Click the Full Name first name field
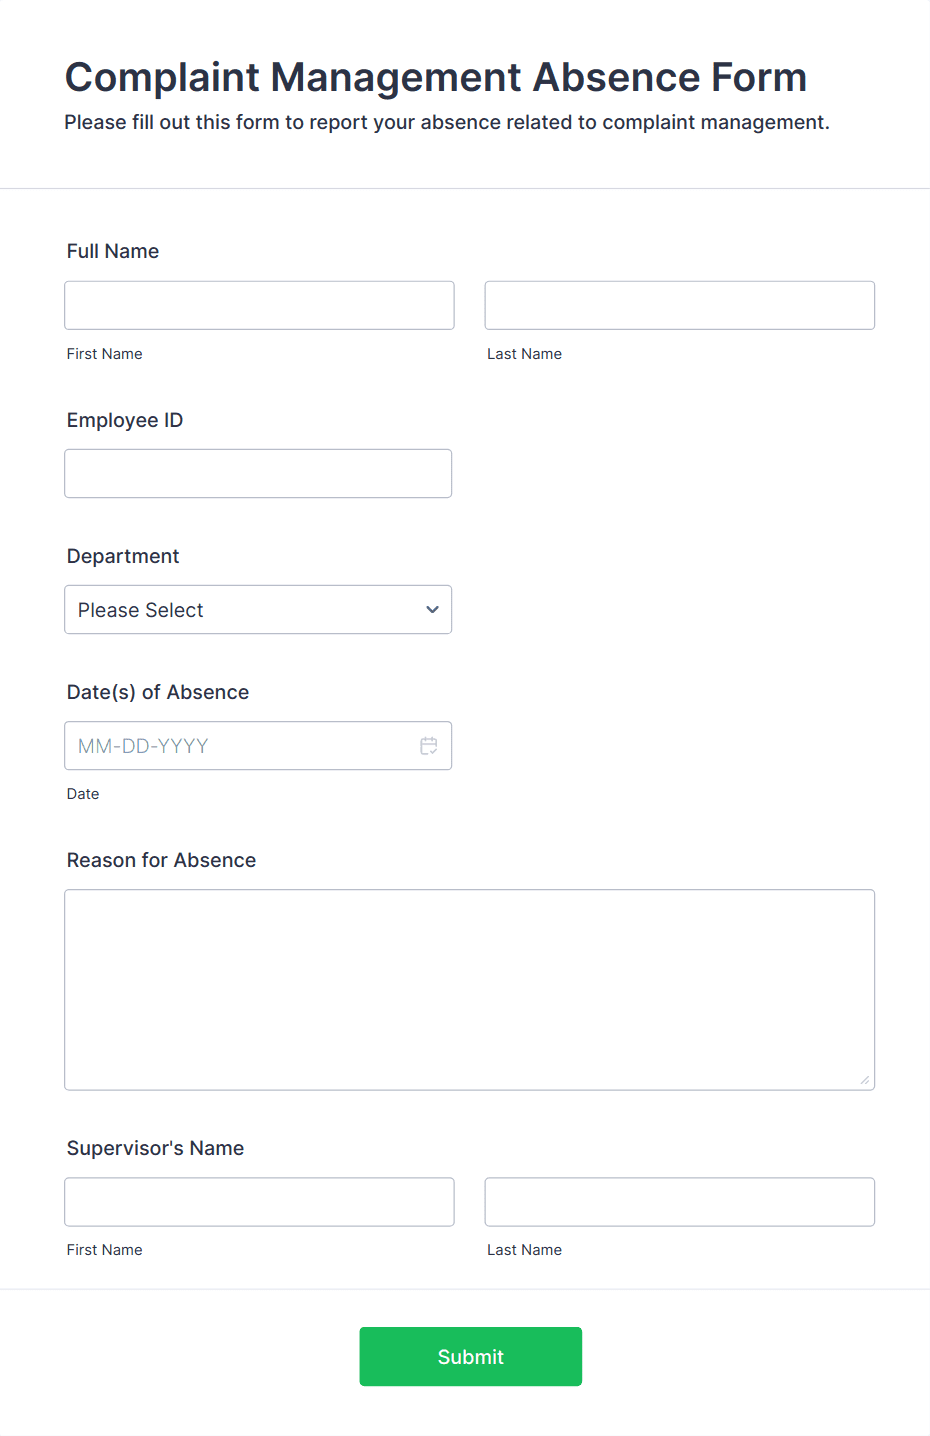The image size is (930, 1436). click(x=259, y=305)
